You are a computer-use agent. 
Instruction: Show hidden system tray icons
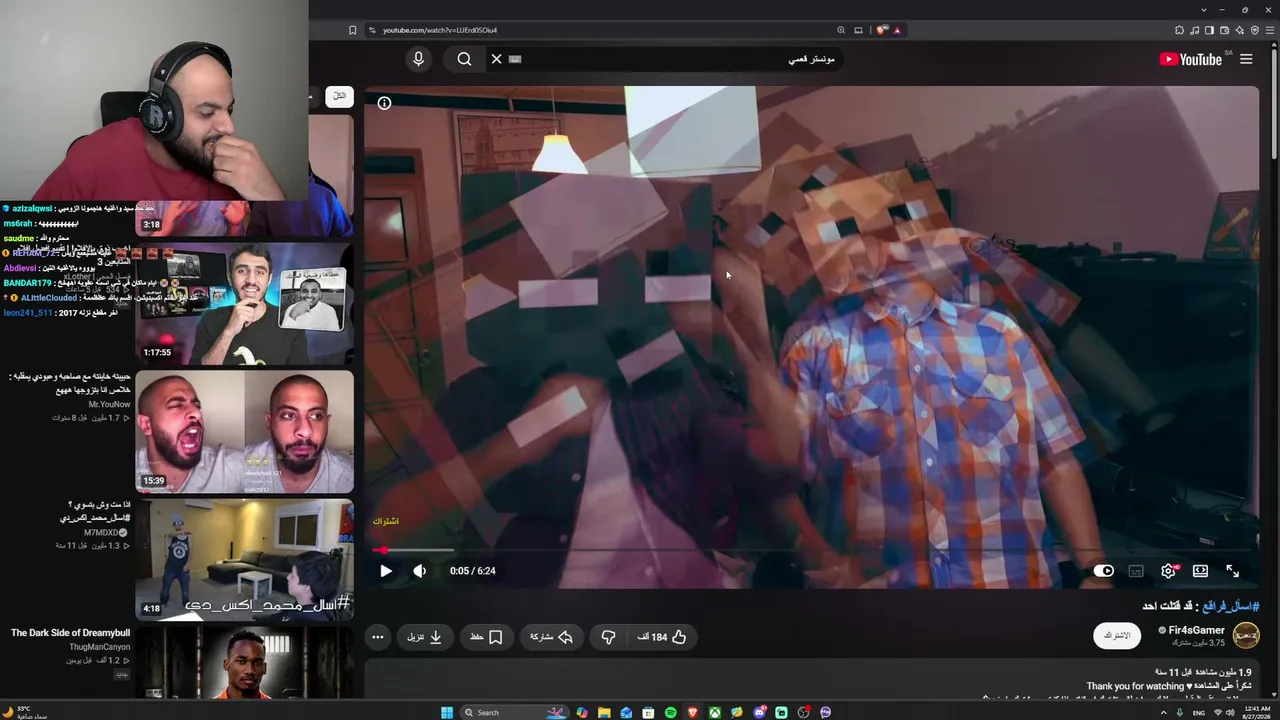click(1163, 712)
